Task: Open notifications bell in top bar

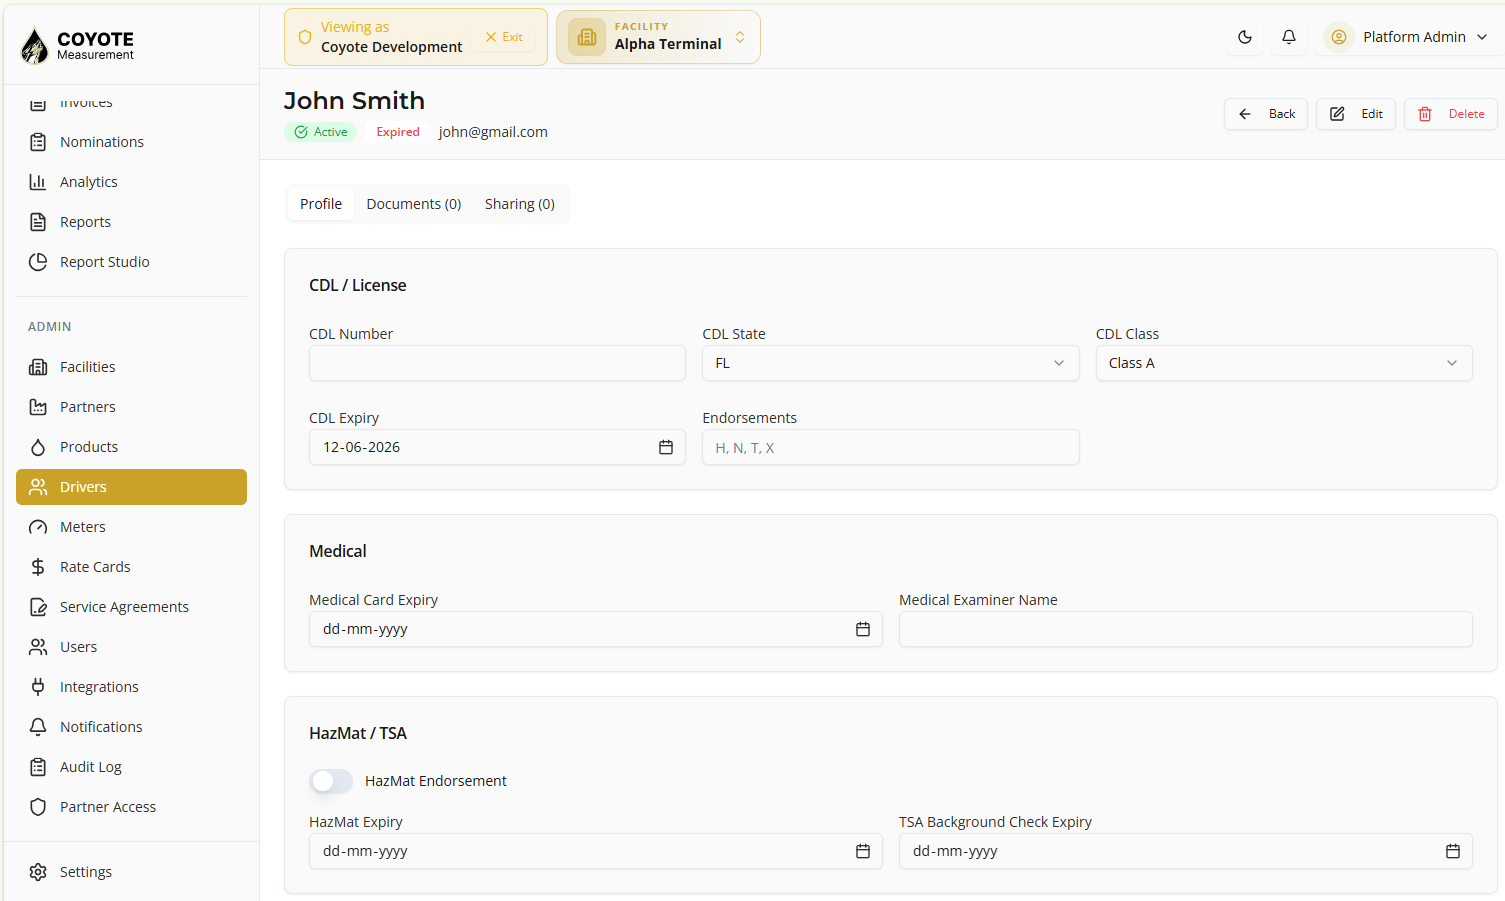Action: pos(1289,37)
